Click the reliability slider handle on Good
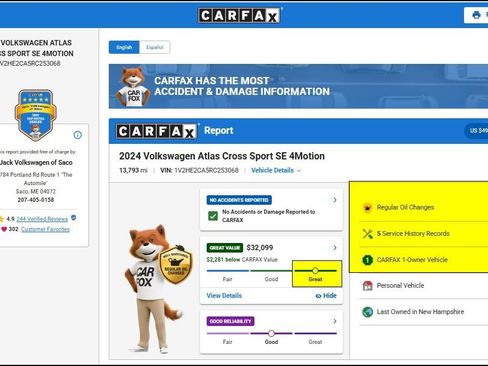The image size is (488, 366). (x=271, y=333)
